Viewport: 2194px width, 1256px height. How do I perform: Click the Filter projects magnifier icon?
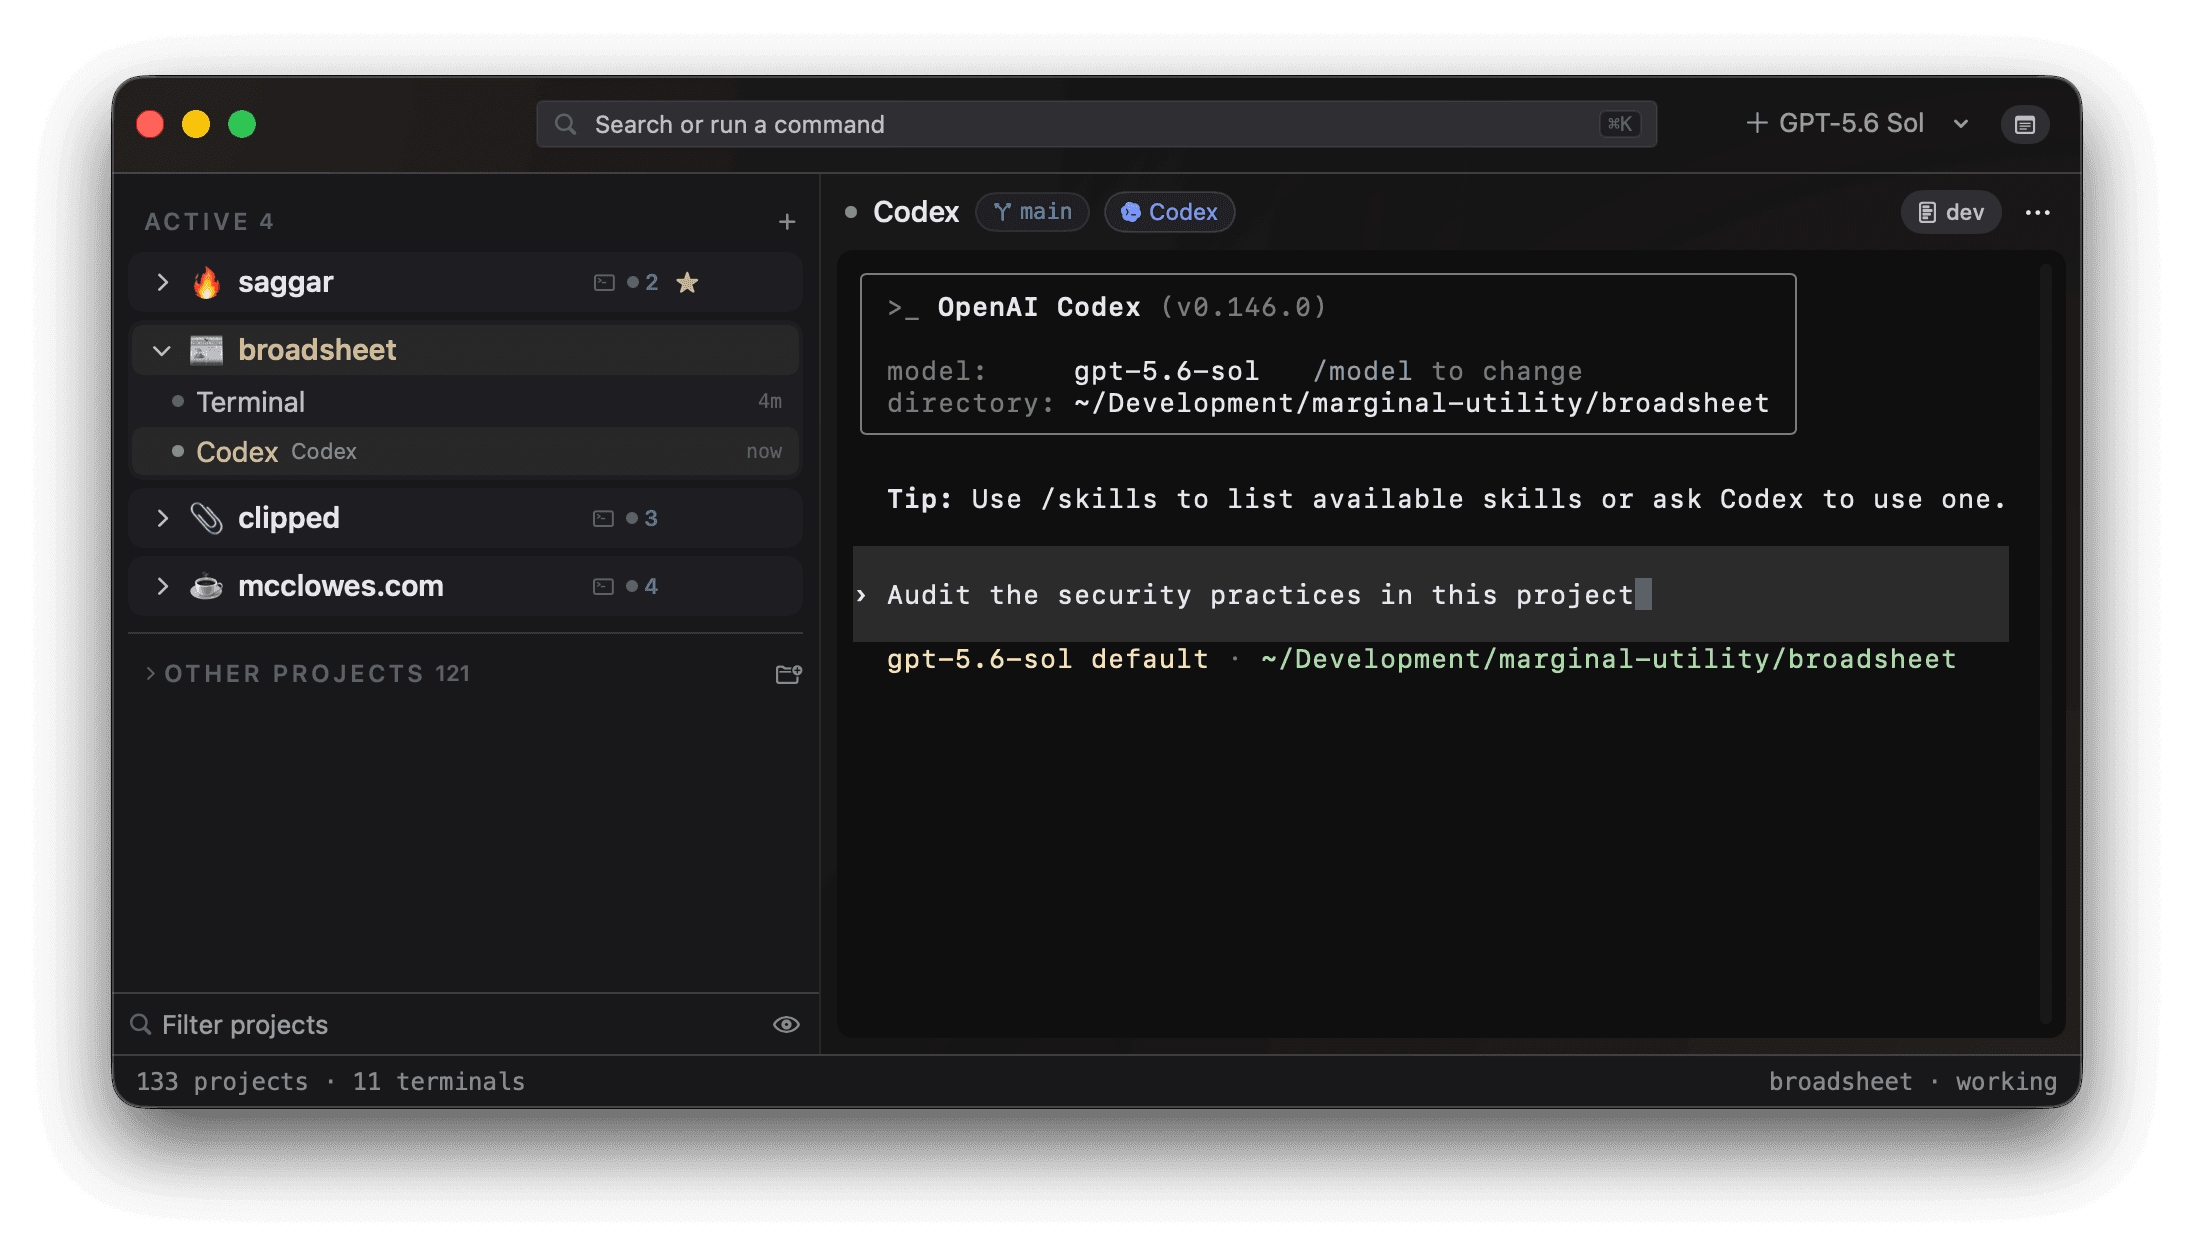click(x=141, y=1025)
